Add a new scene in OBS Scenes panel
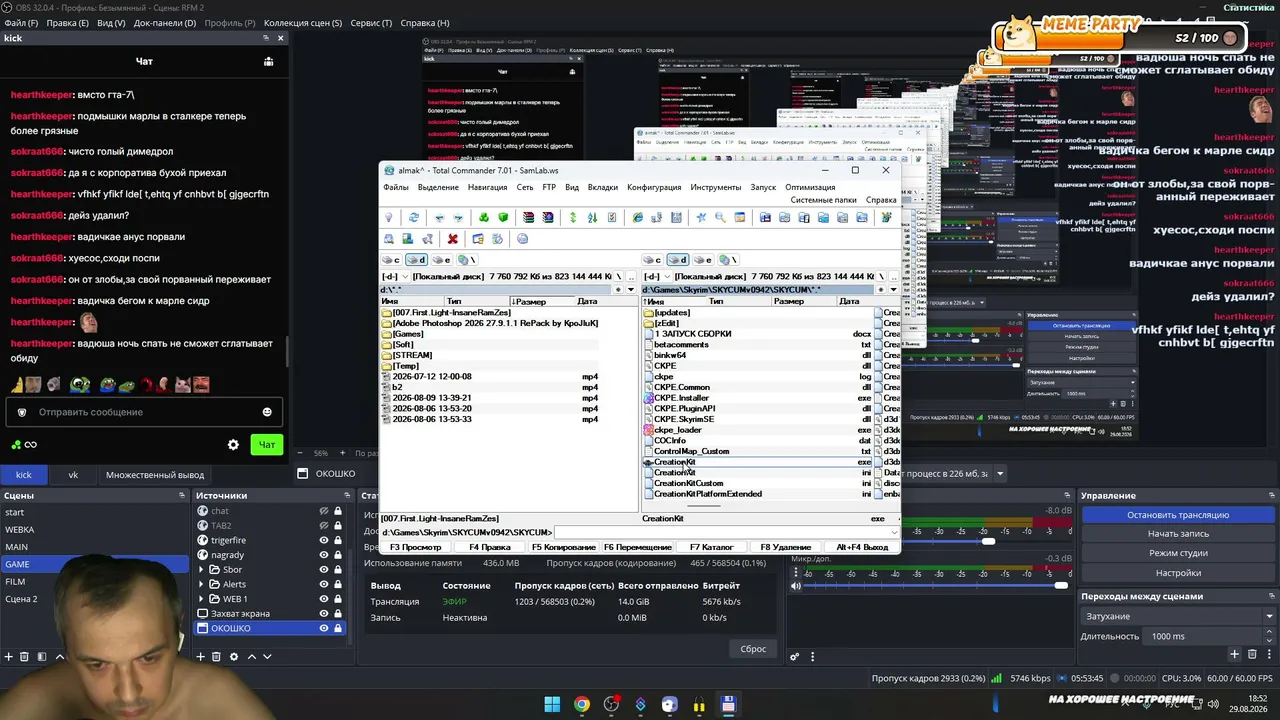Image resolution: width=1280 pixels, height=720 pixels. tap(10, 656)
